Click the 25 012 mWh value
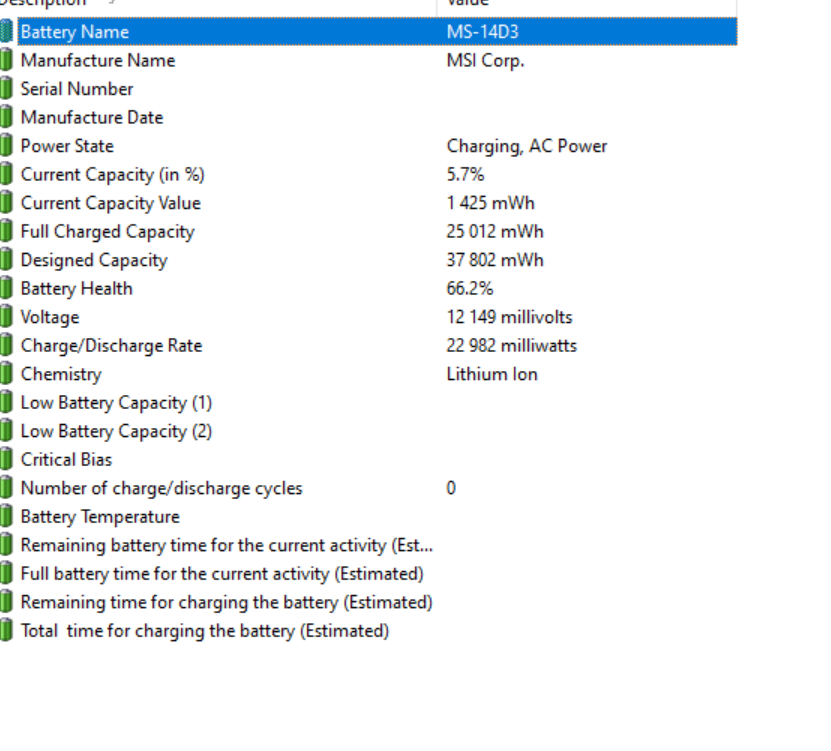Screen dimensions: 831x751 point(495,232)
